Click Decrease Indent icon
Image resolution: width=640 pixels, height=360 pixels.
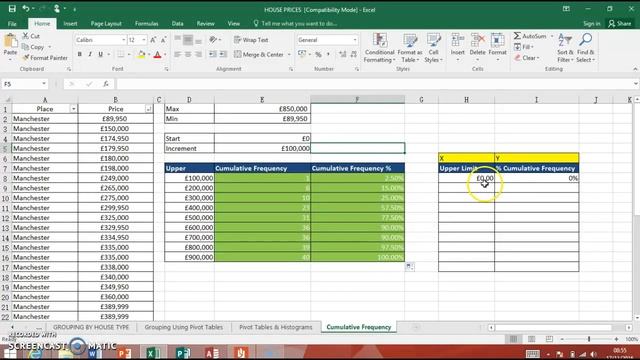coord(213,54)
